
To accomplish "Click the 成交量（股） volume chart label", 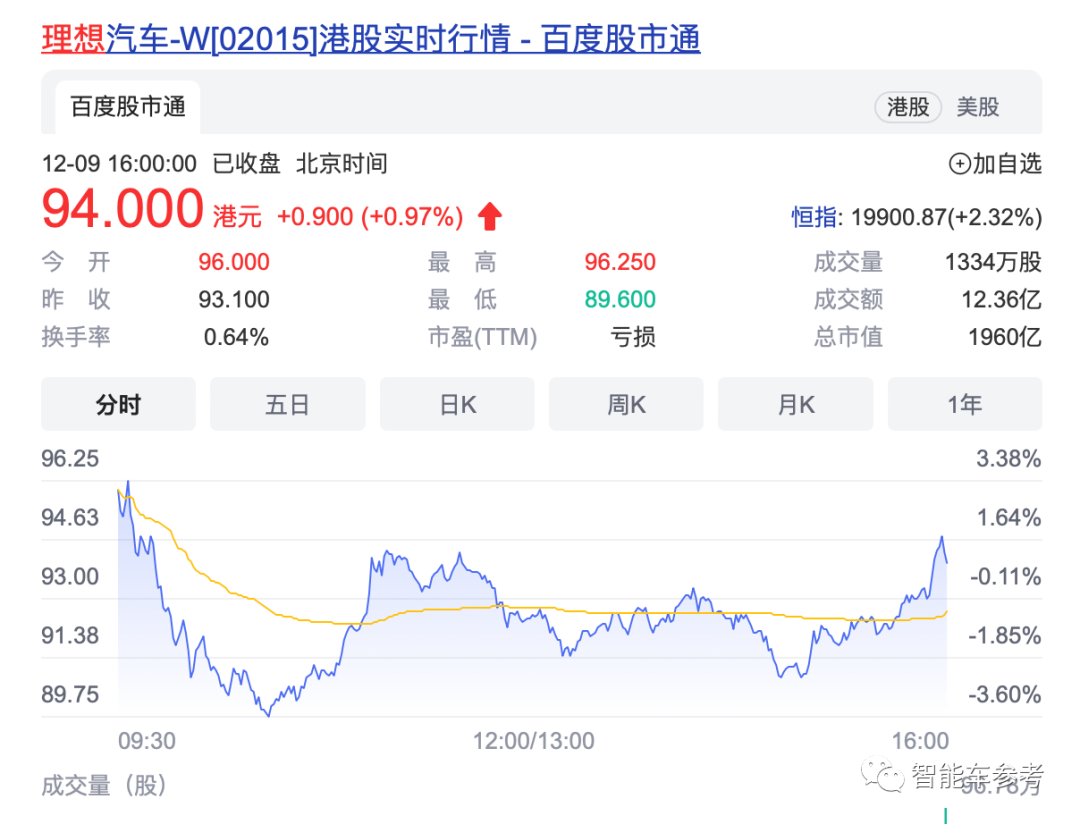I will tap(104, 785).
